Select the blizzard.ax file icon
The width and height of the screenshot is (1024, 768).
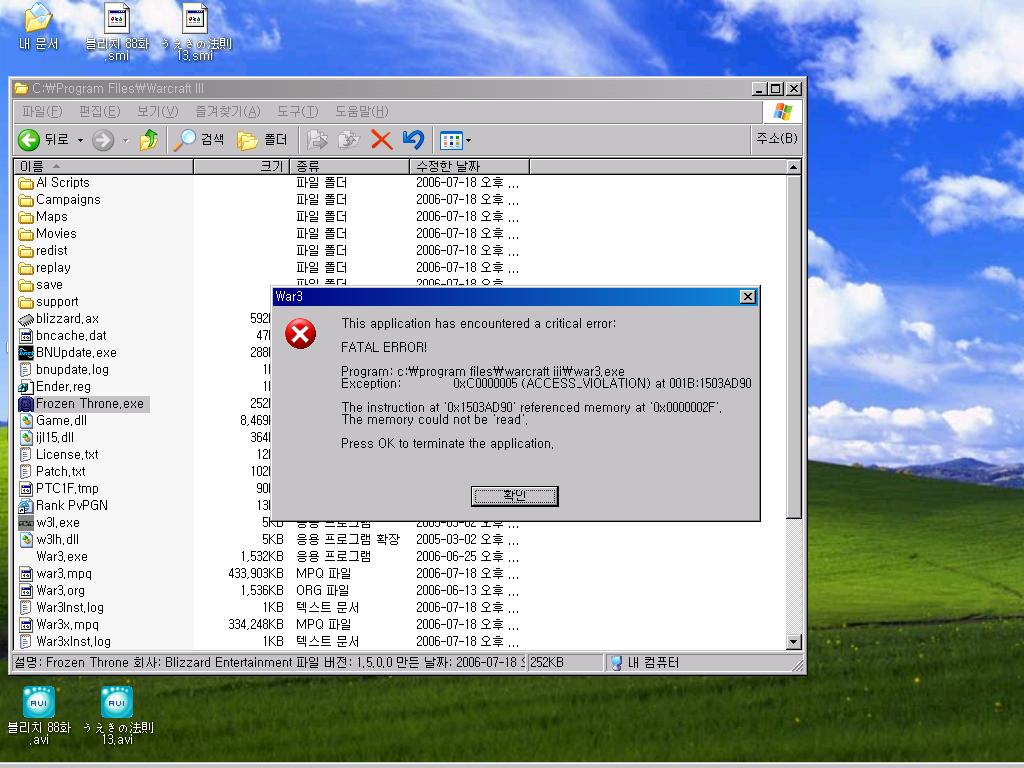pos(25,319)
